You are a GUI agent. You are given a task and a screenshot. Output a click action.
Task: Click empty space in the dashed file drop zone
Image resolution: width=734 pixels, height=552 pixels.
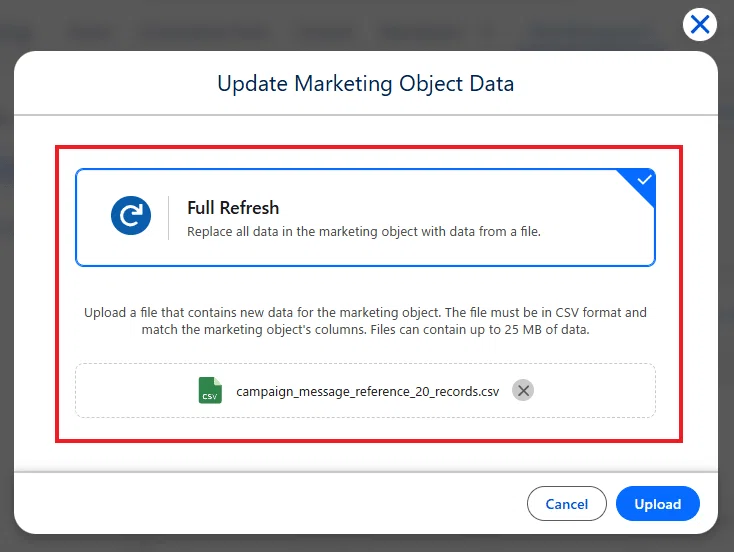(x=595, y=390)
